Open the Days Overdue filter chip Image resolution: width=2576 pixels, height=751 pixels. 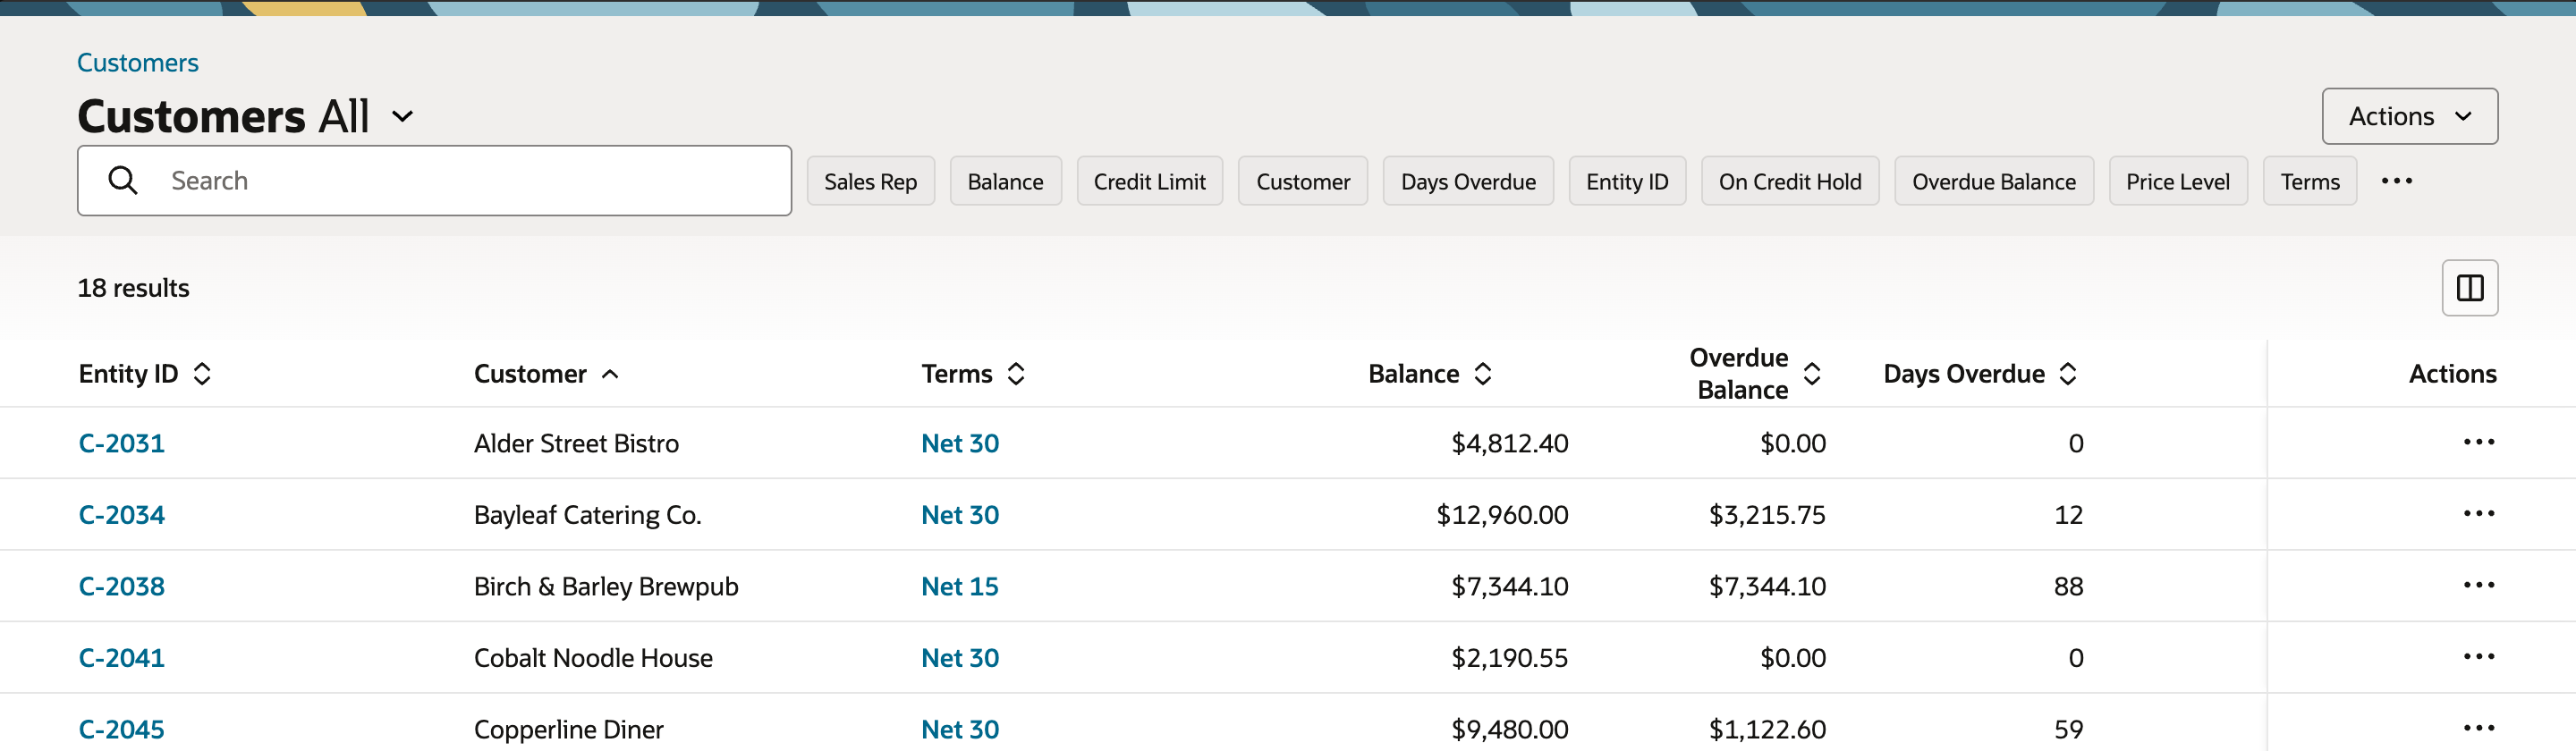(x=1468, y=181)
